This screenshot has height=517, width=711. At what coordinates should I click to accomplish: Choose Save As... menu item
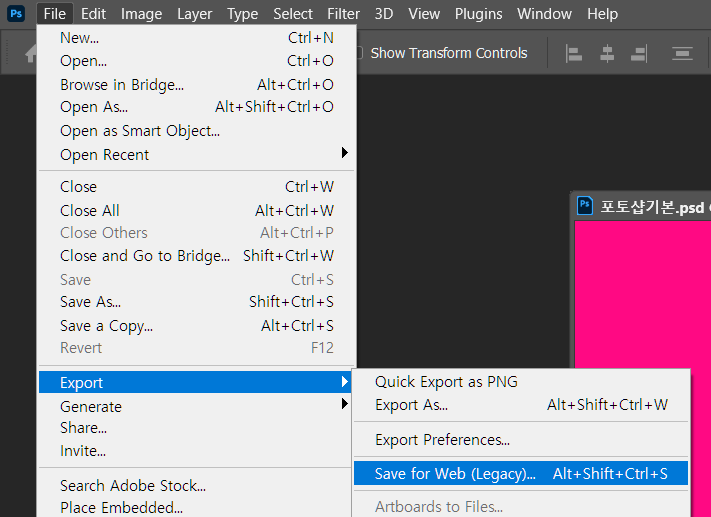pyautogui.click(x=196, y=302)
